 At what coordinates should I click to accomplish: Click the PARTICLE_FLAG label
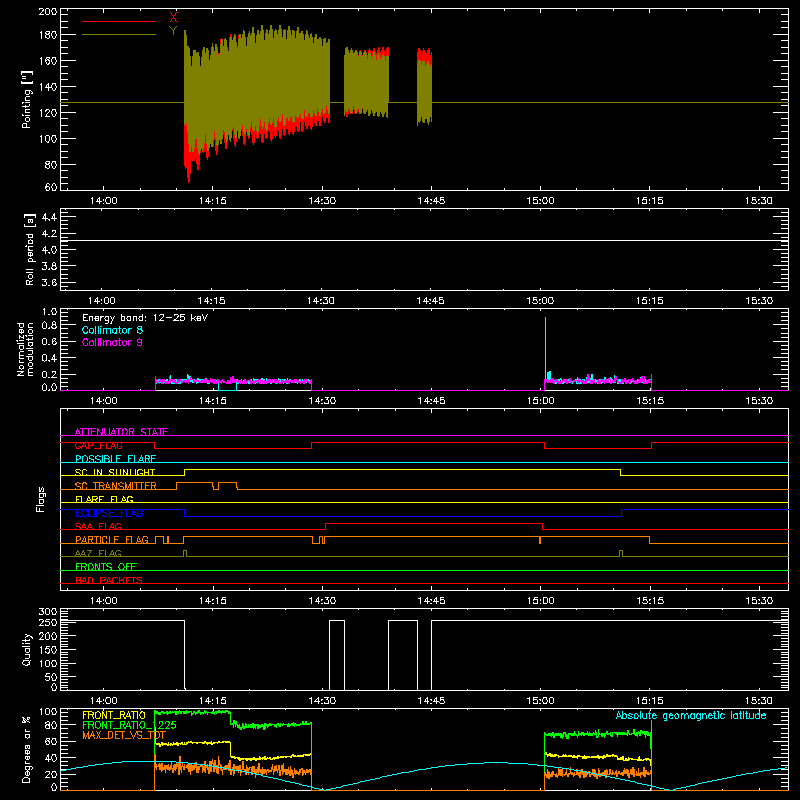pos(112,540)
